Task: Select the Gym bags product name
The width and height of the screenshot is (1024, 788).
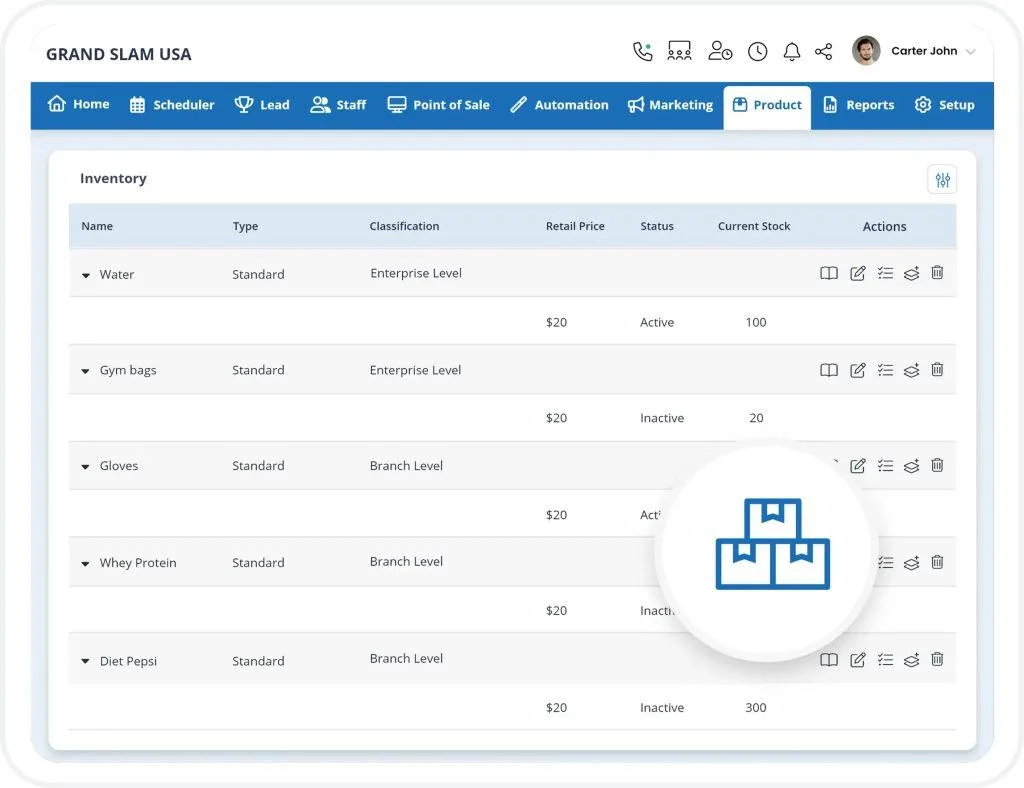Action: click(128, 370)
